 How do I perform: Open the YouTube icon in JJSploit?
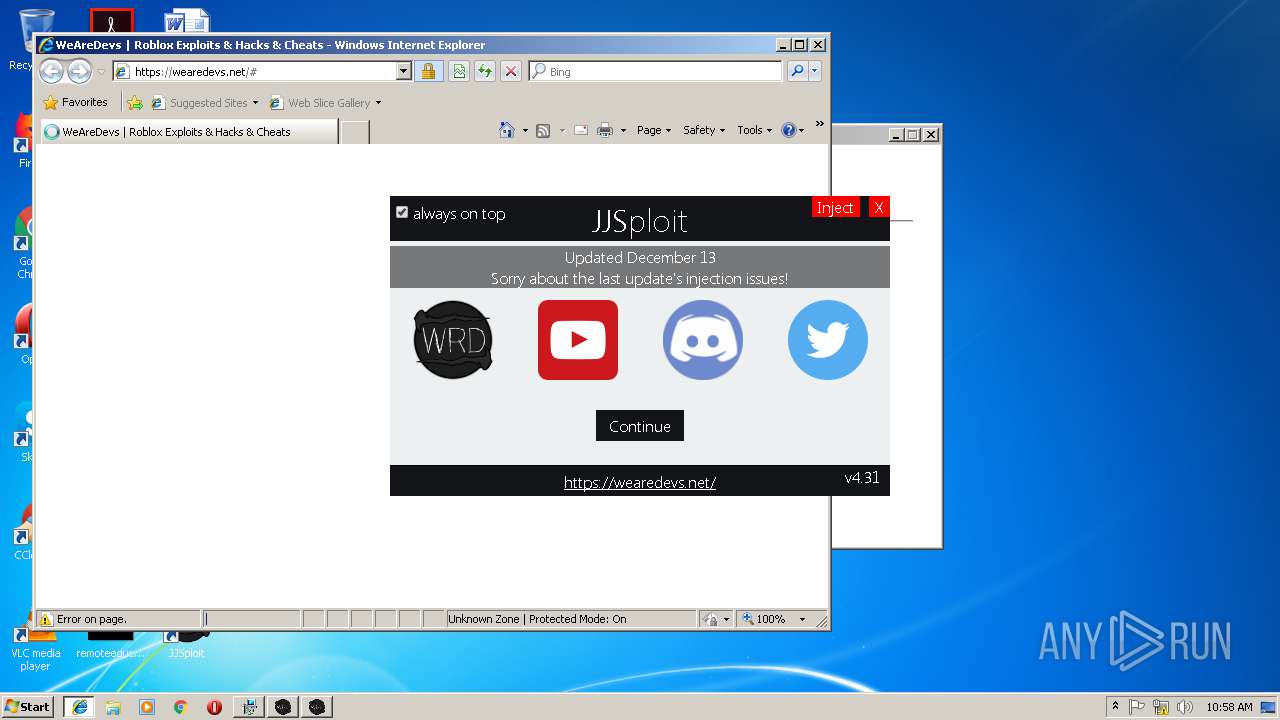coord(578,340)
